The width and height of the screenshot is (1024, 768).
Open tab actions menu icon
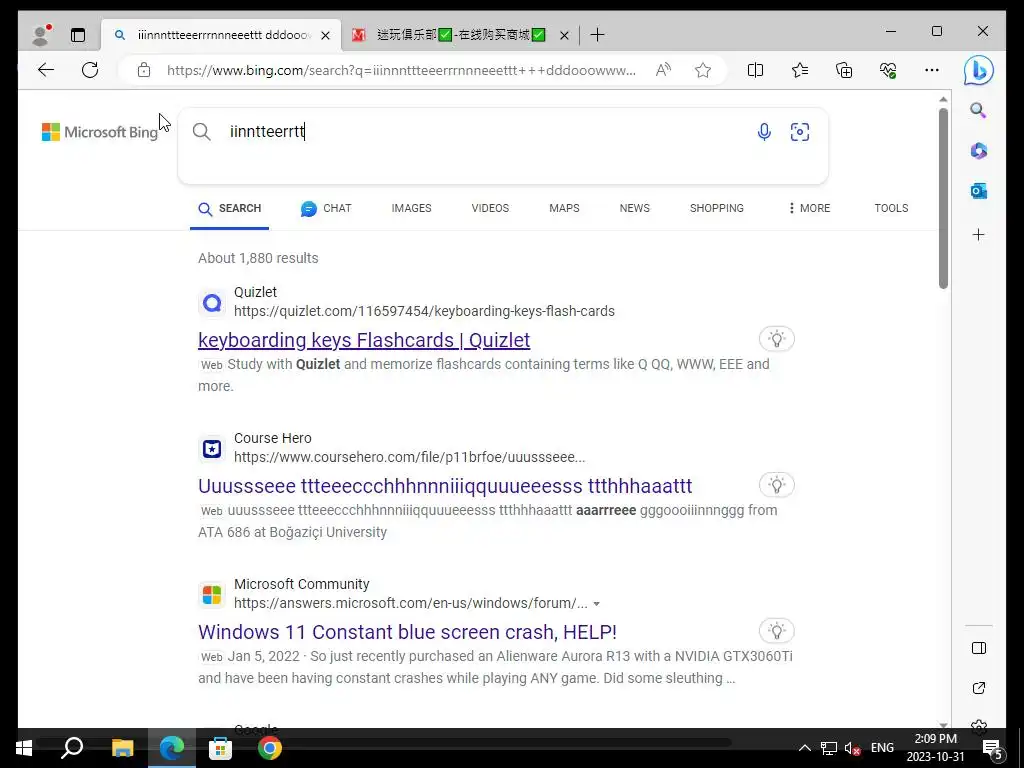click(78, 35)
